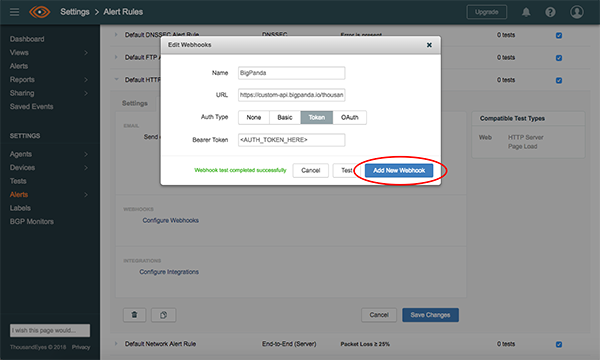The height and width of the screenshot is (360, 600).
Task: Toggle checkbox for Default DNSSEC Alert Rule
Action: click(x=559, y=36)
